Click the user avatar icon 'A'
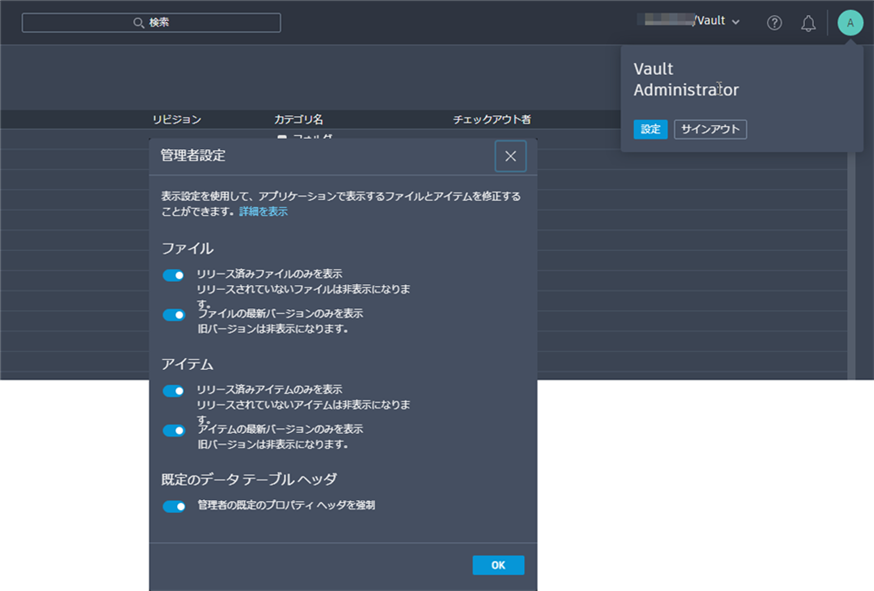The image size is (874, 591). click(x=850, y=23)
